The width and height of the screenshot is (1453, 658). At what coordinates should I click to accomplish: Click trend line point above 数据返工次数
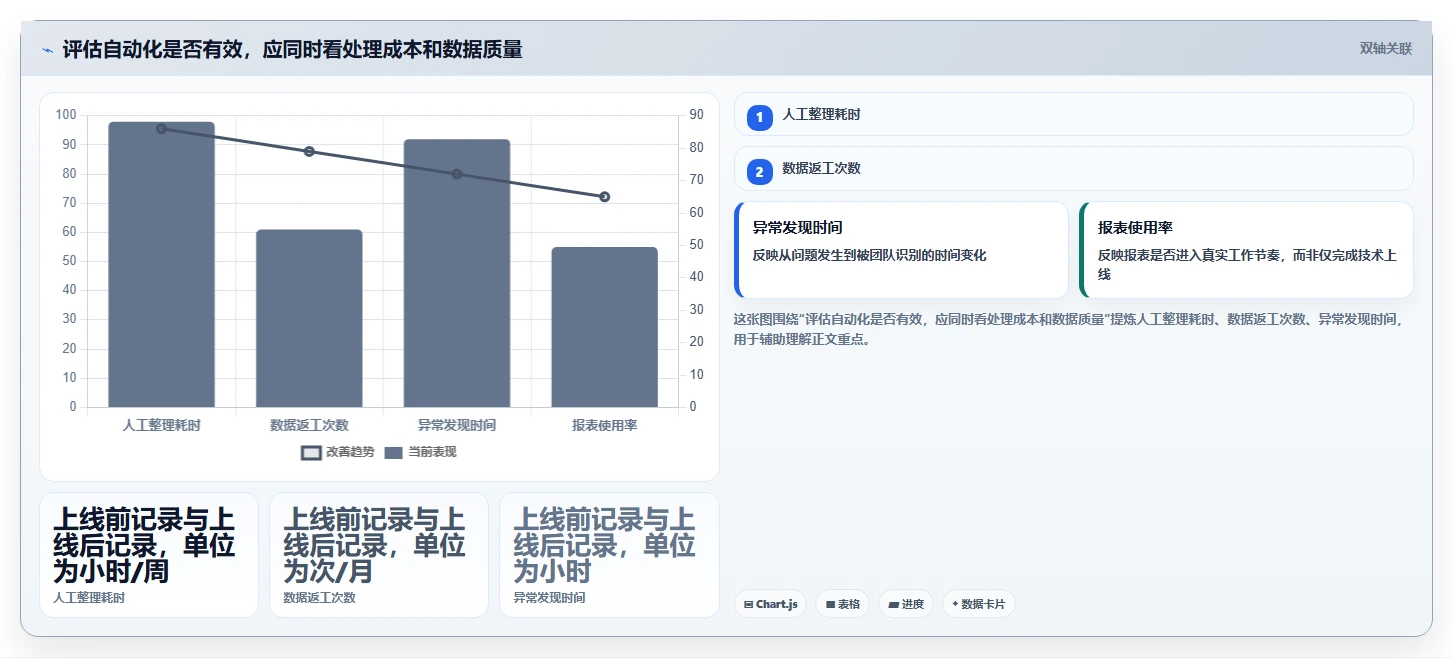[x=309, y=152]
